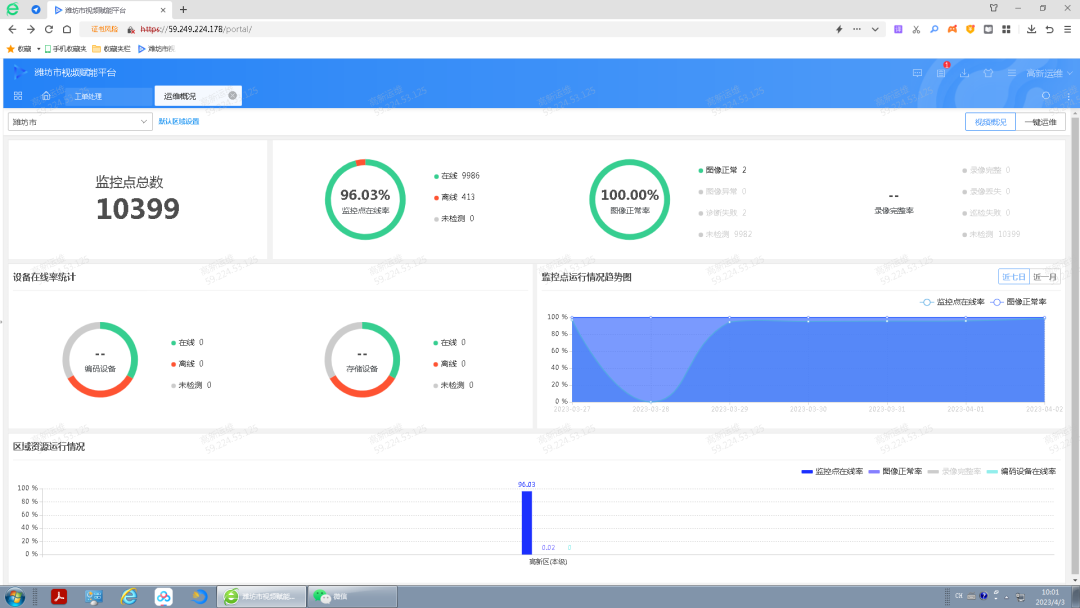Click the 在线 9986 online count

pos(457,176)
